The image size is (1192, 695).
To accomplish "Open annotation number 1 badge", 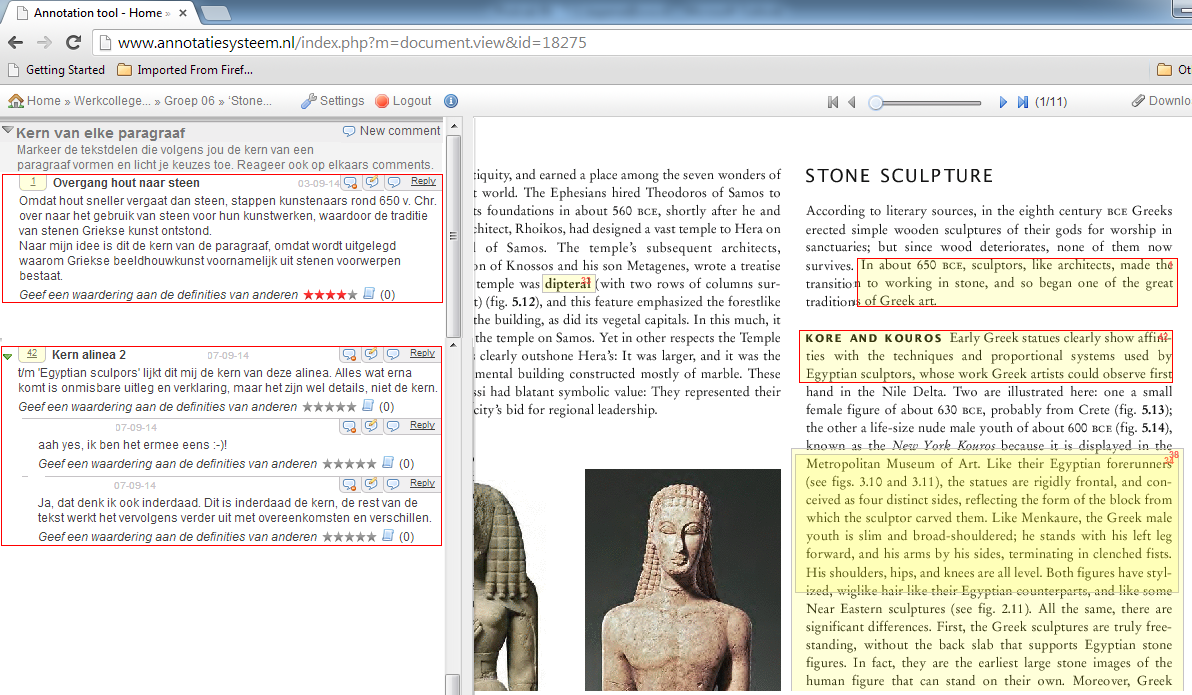I will 33,183.
